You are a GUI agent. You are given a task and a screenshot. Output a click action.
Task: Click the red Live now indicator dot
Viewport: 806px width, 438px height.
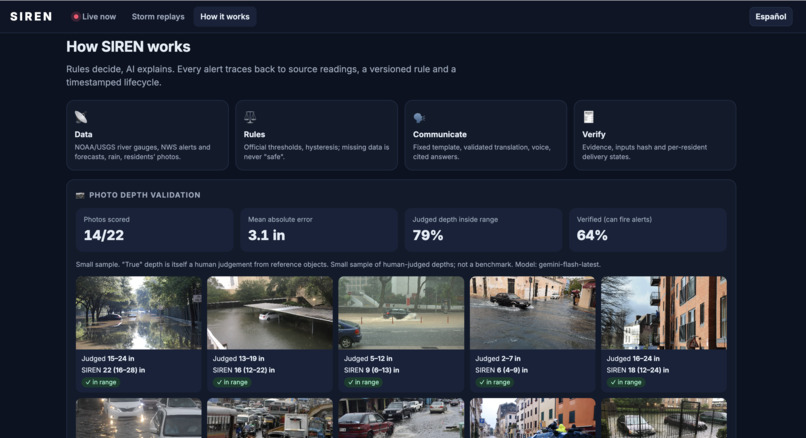pyautogui.click(x=76, y=16)
